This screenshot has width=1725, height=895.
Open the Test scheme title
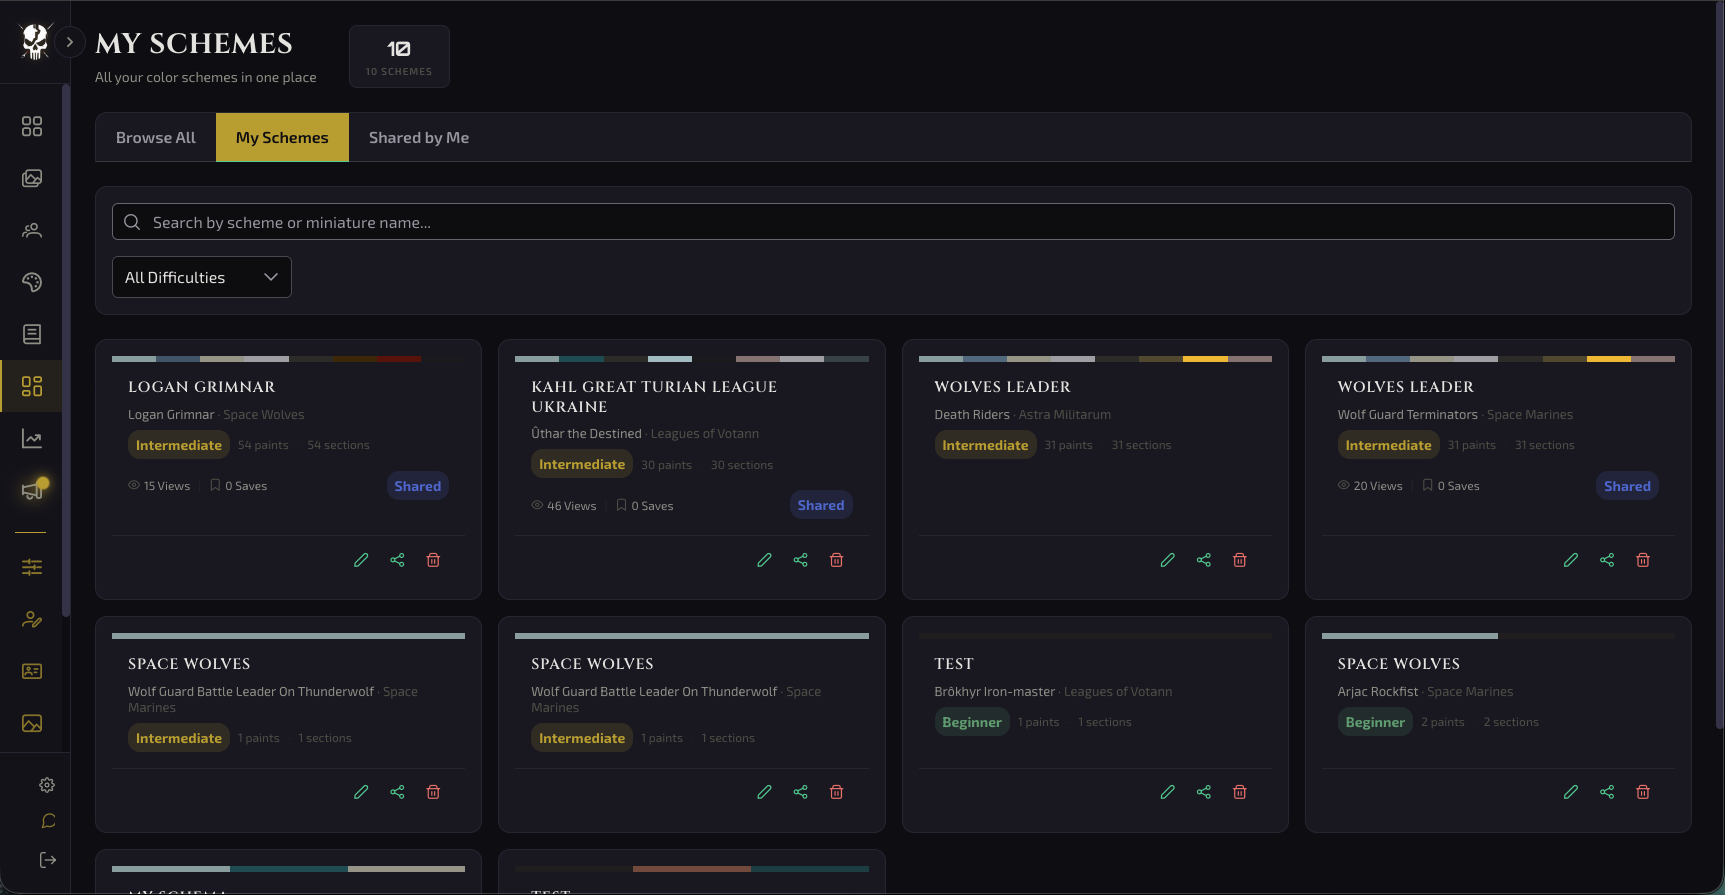pyautogui.click(x=954, y=664)
